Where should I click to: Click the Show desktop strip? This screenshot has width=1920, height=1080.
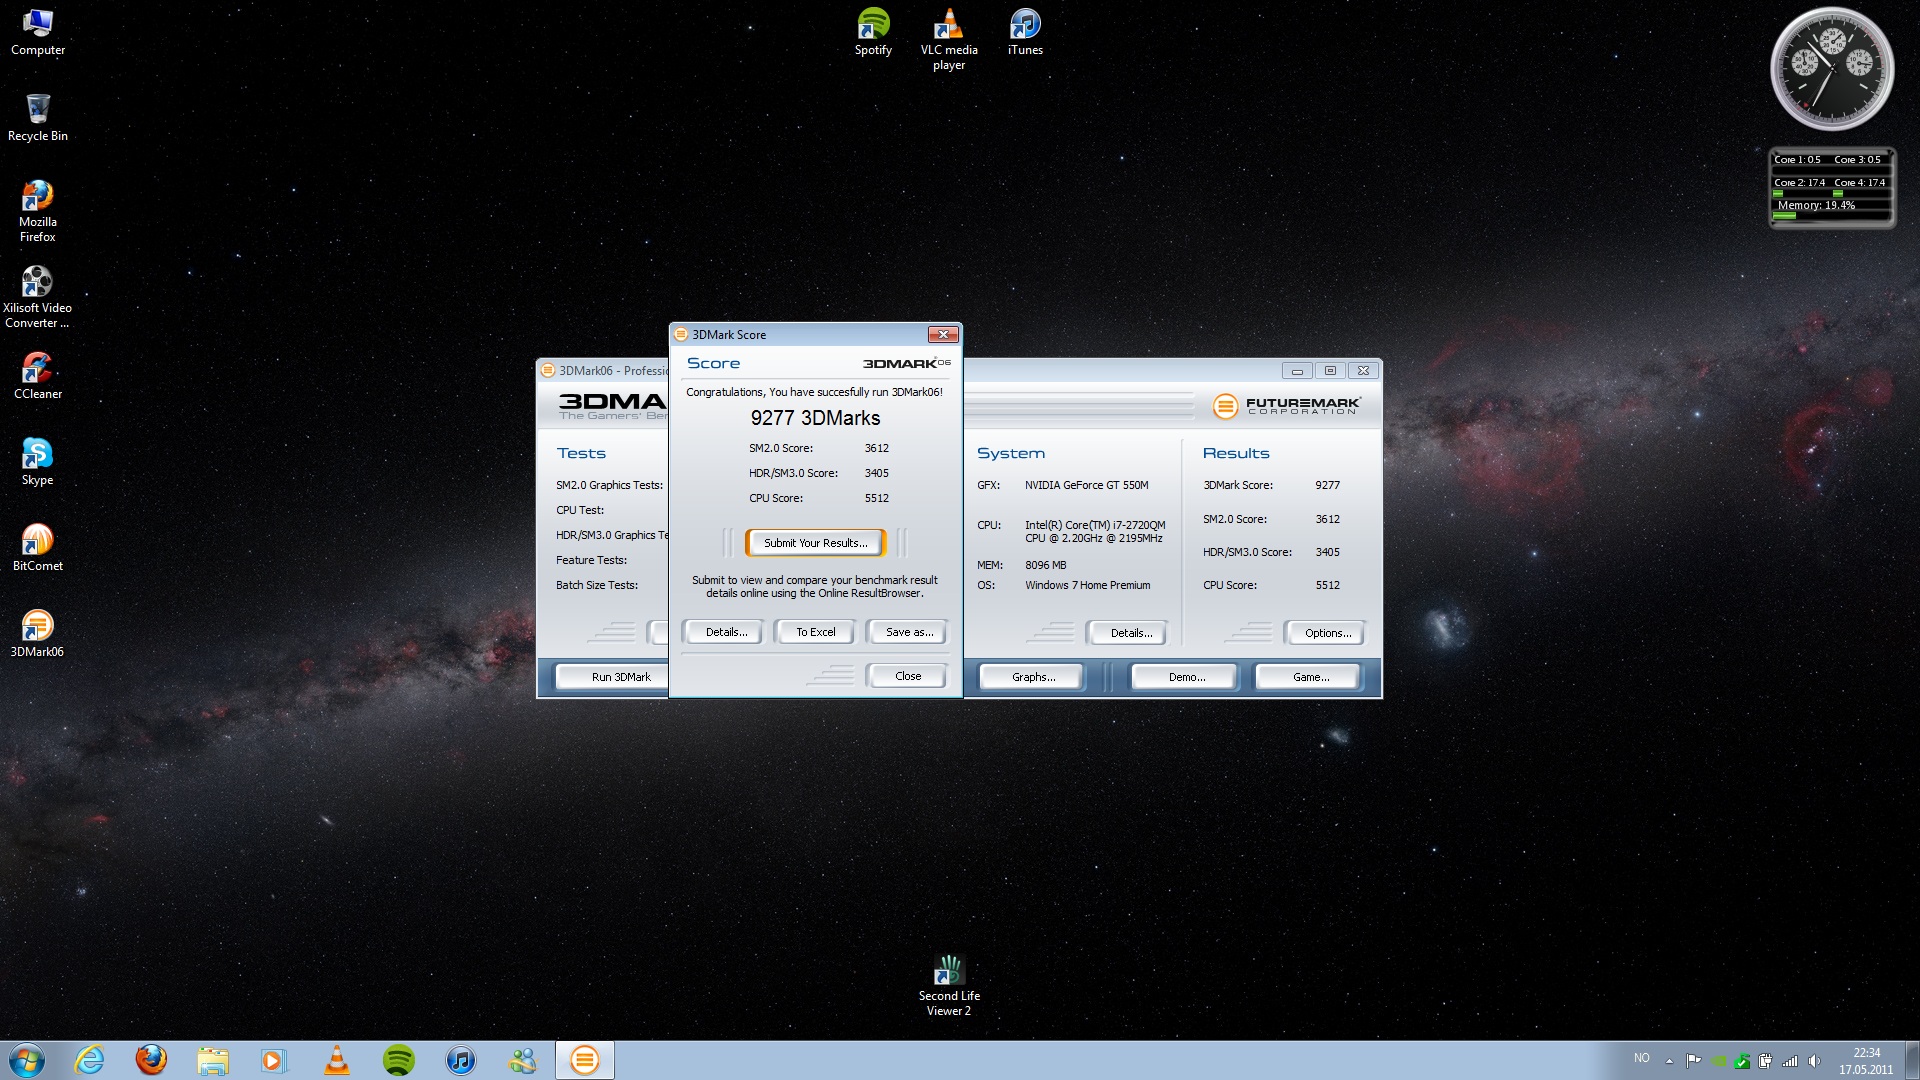(1912, 1060)
